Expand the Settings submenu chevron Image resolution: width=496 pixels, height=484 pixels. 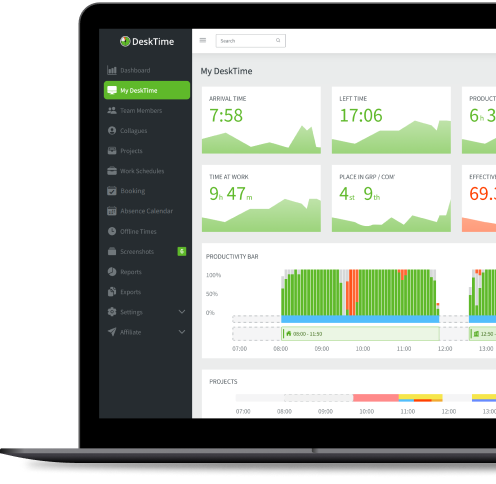(x=182, y=312)
